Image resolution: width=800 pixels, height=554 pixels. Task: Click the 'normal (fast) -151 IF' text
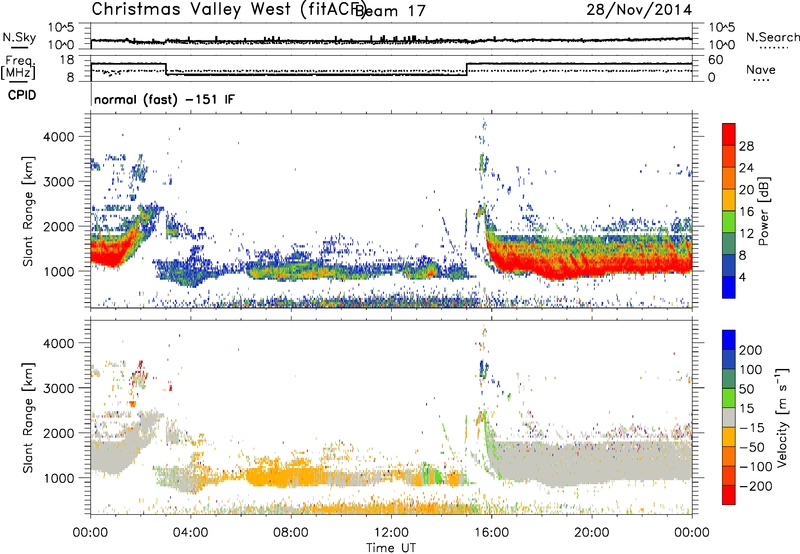coord(164,99)
